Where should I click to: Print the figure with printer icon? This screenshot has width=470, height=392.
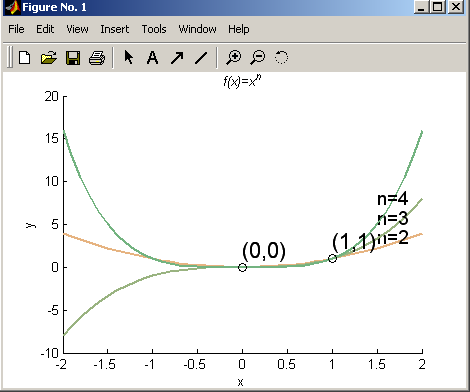97,58
